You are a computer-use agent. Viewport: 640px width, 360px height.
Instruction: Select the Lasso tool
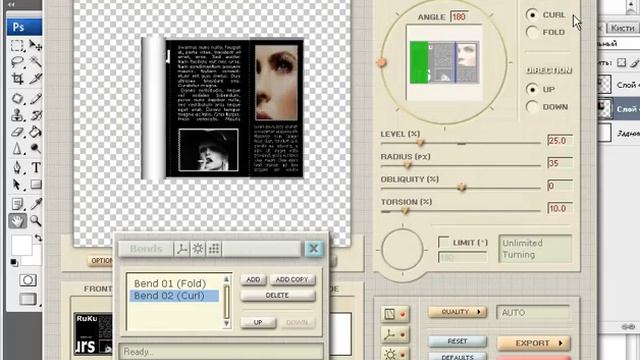click(x=17, y=62)
